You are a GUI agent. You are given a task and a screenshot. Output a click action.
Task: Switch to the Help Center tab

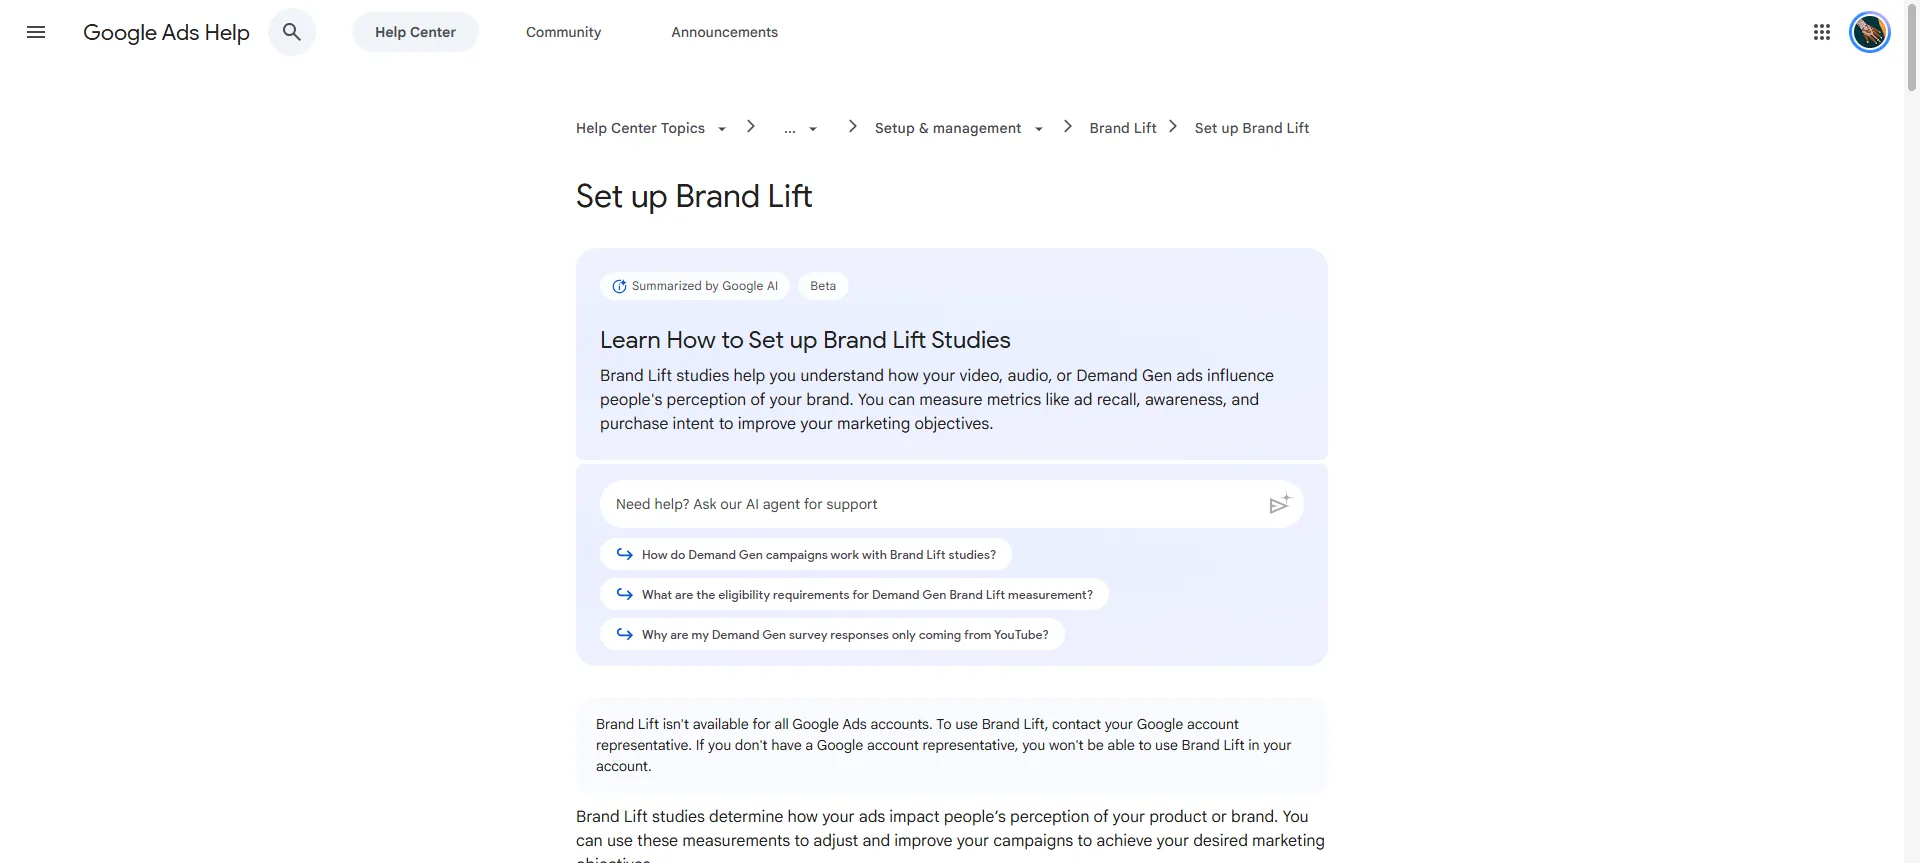(x=415, y=32)
